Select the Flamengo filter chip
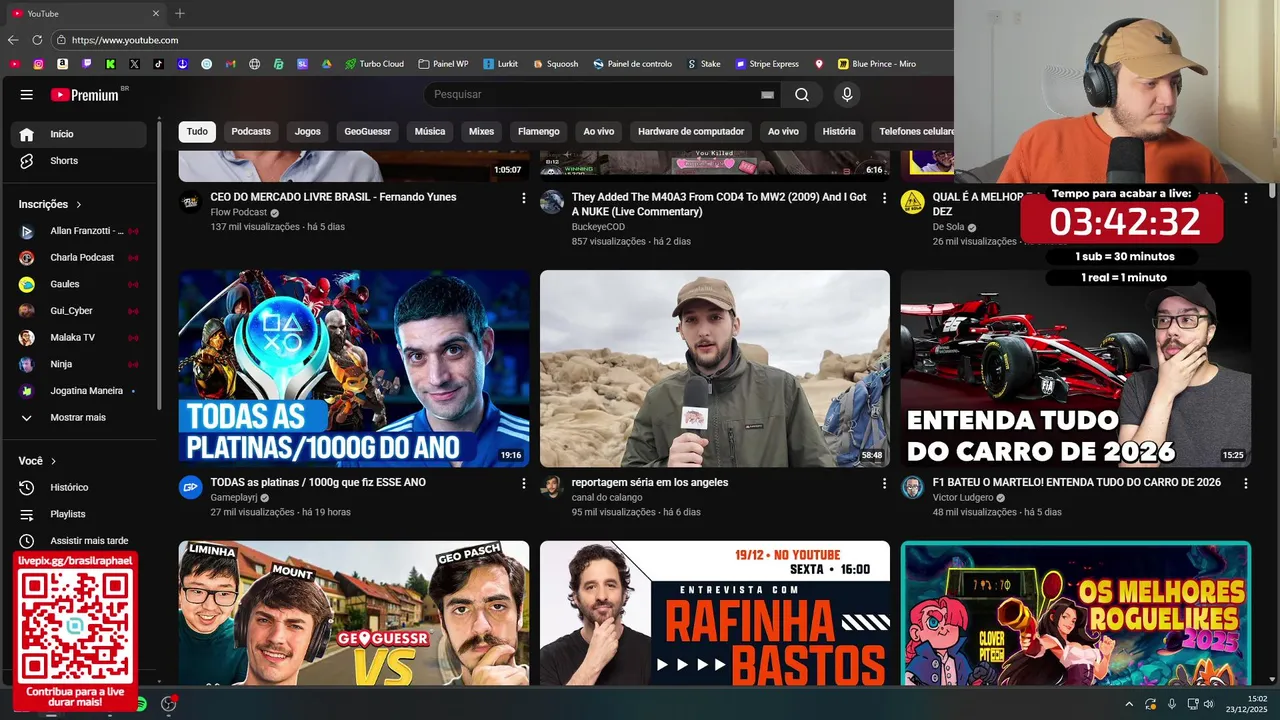 539,132
